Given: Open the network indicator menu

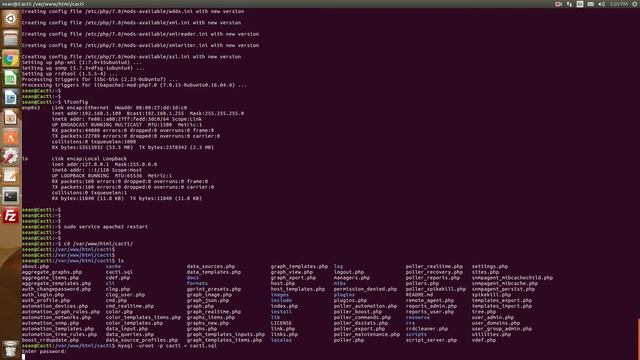Looking at the screenshot, I should coord(569,4).
